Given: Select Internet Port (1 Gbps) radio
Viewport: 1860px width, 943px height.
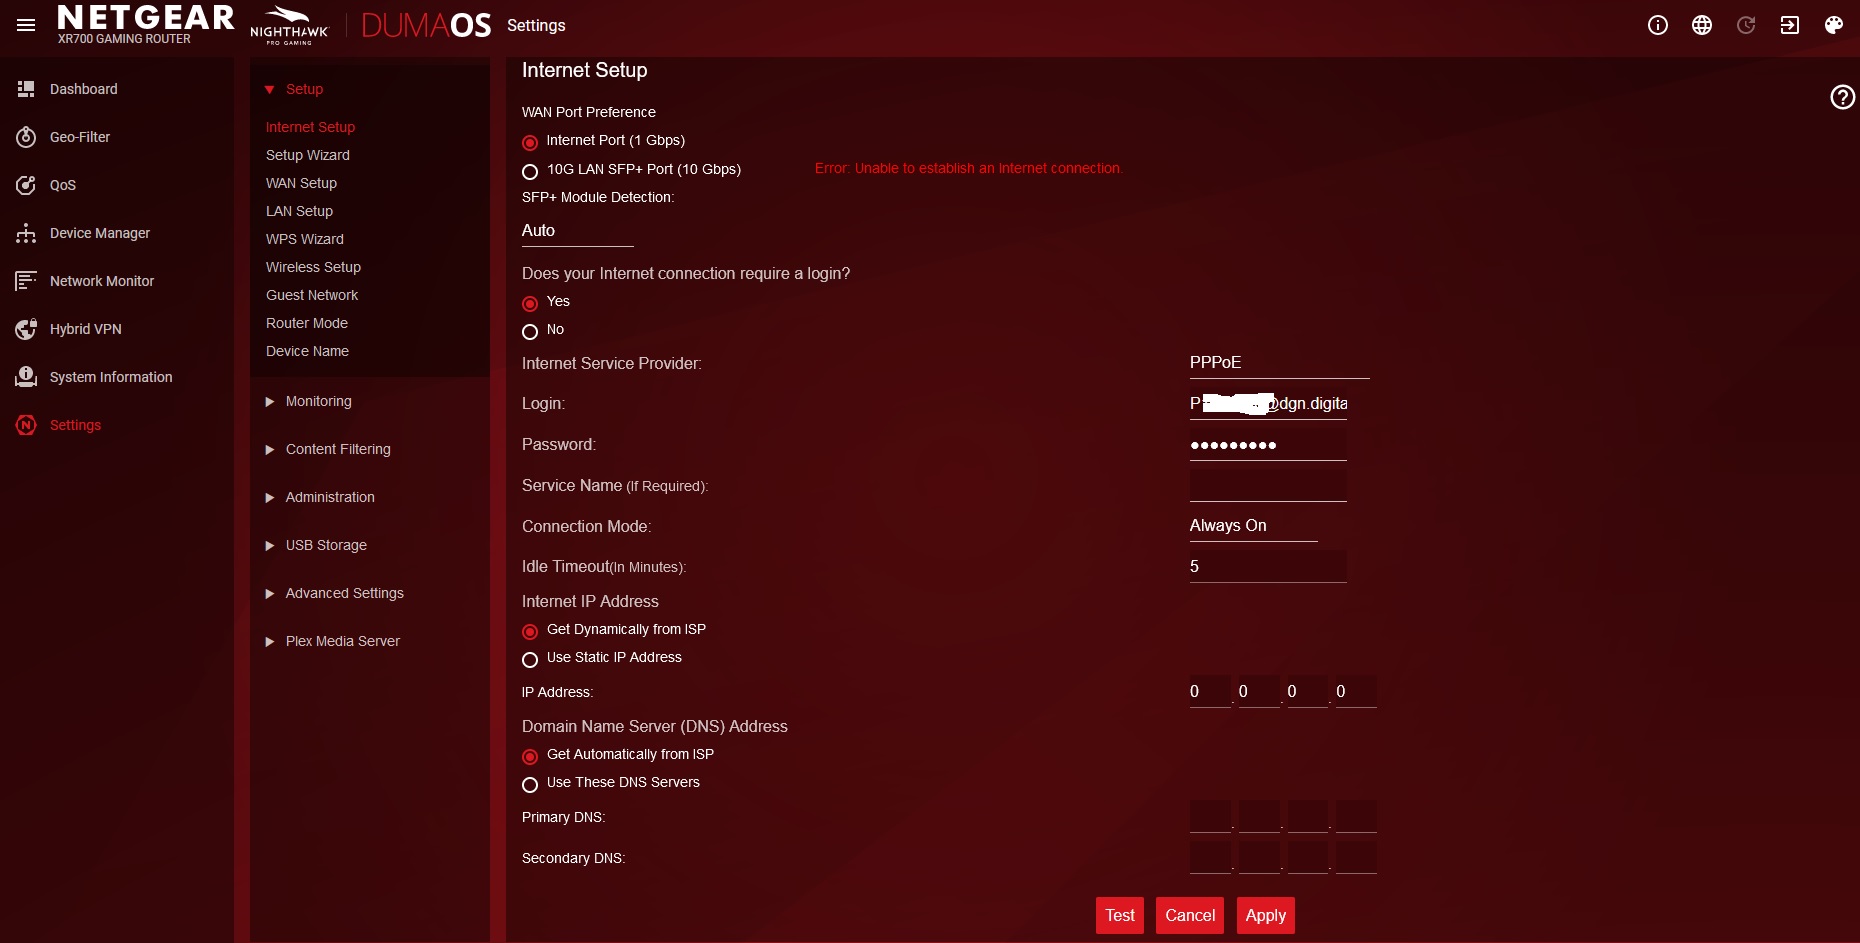Looking at the screenshot, I should click(x=530, y=142).
